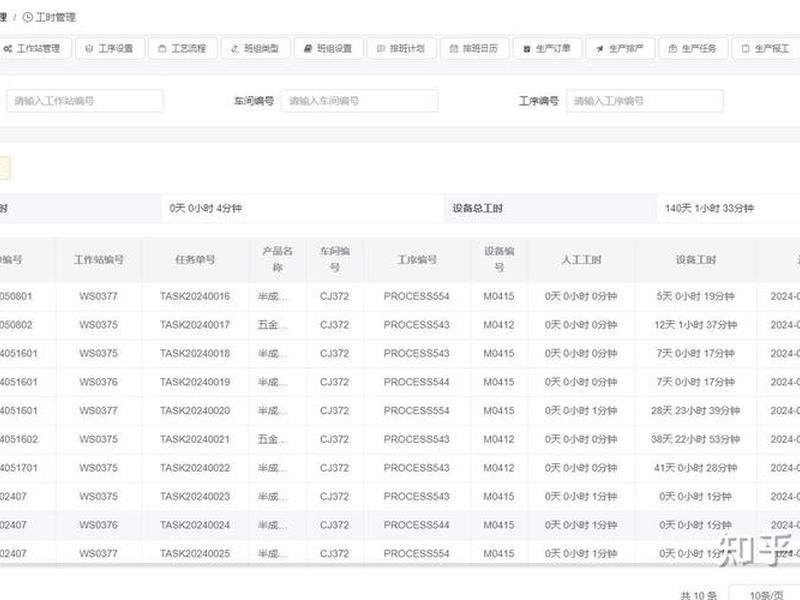This screenshot has width=800, height=600.
Task: Select the TASK20240022 cell
Action: coord(195,468)
